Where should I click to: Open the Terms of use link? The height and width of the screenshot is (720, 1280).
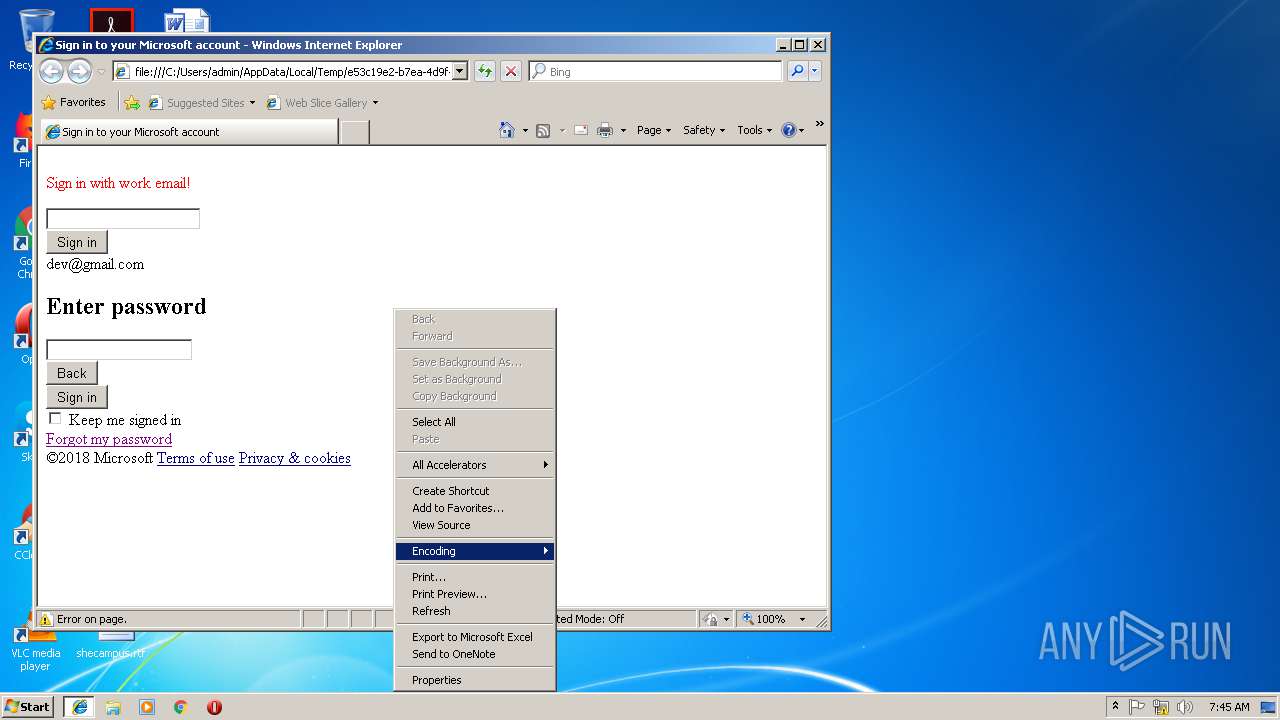point(196,458)
